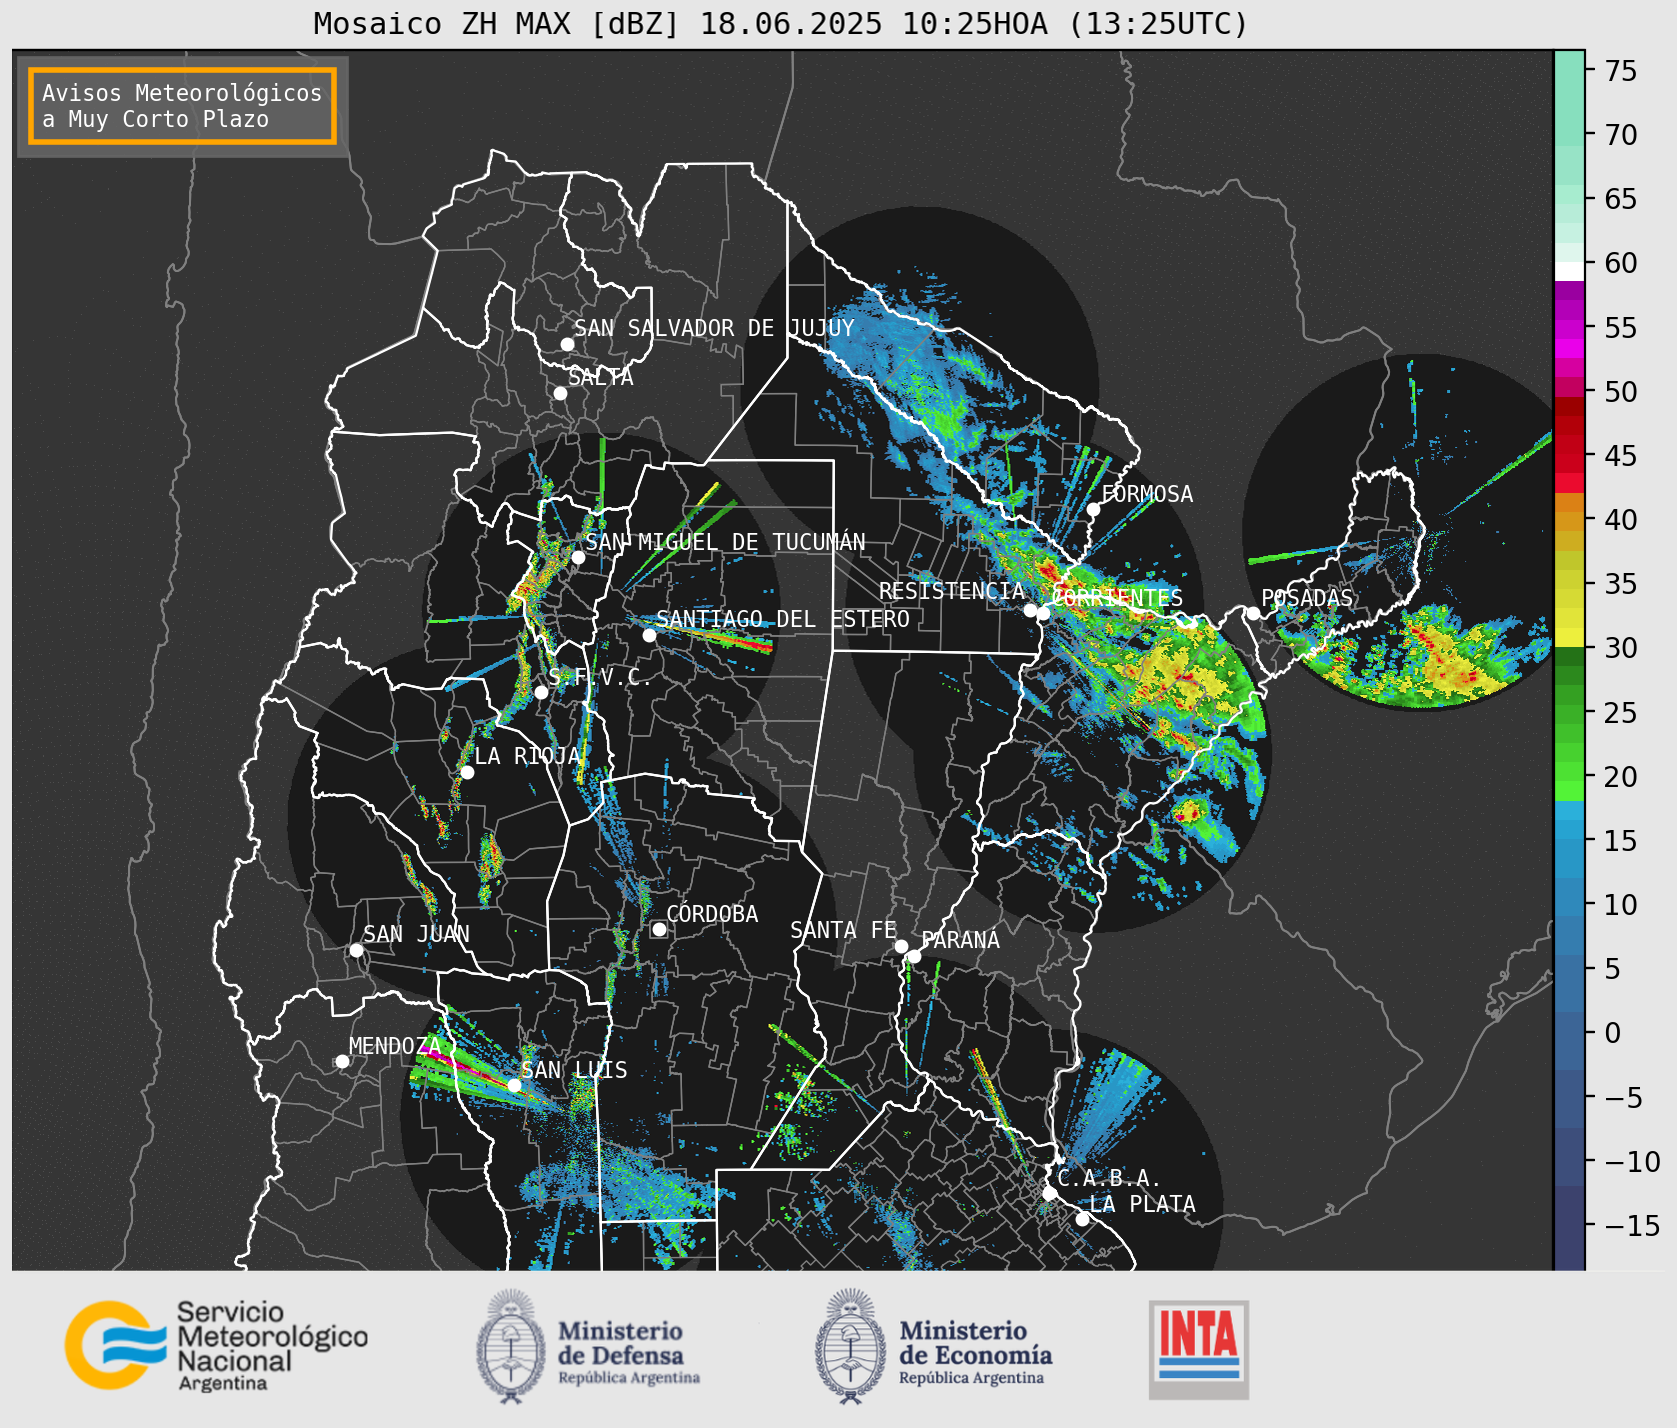Click the SAN SALVADOR DE JUJUY label
1677x1428 pixels.
714,328
